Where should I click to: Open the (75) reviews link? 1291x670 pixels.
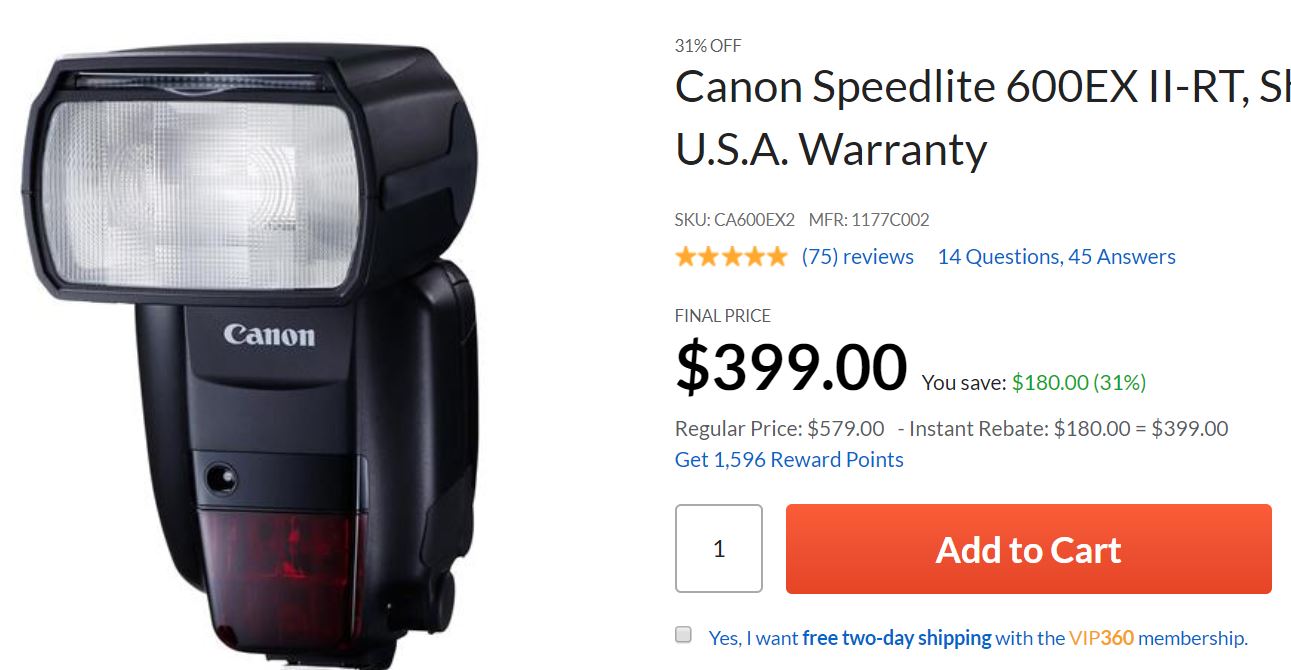(857, 257)
